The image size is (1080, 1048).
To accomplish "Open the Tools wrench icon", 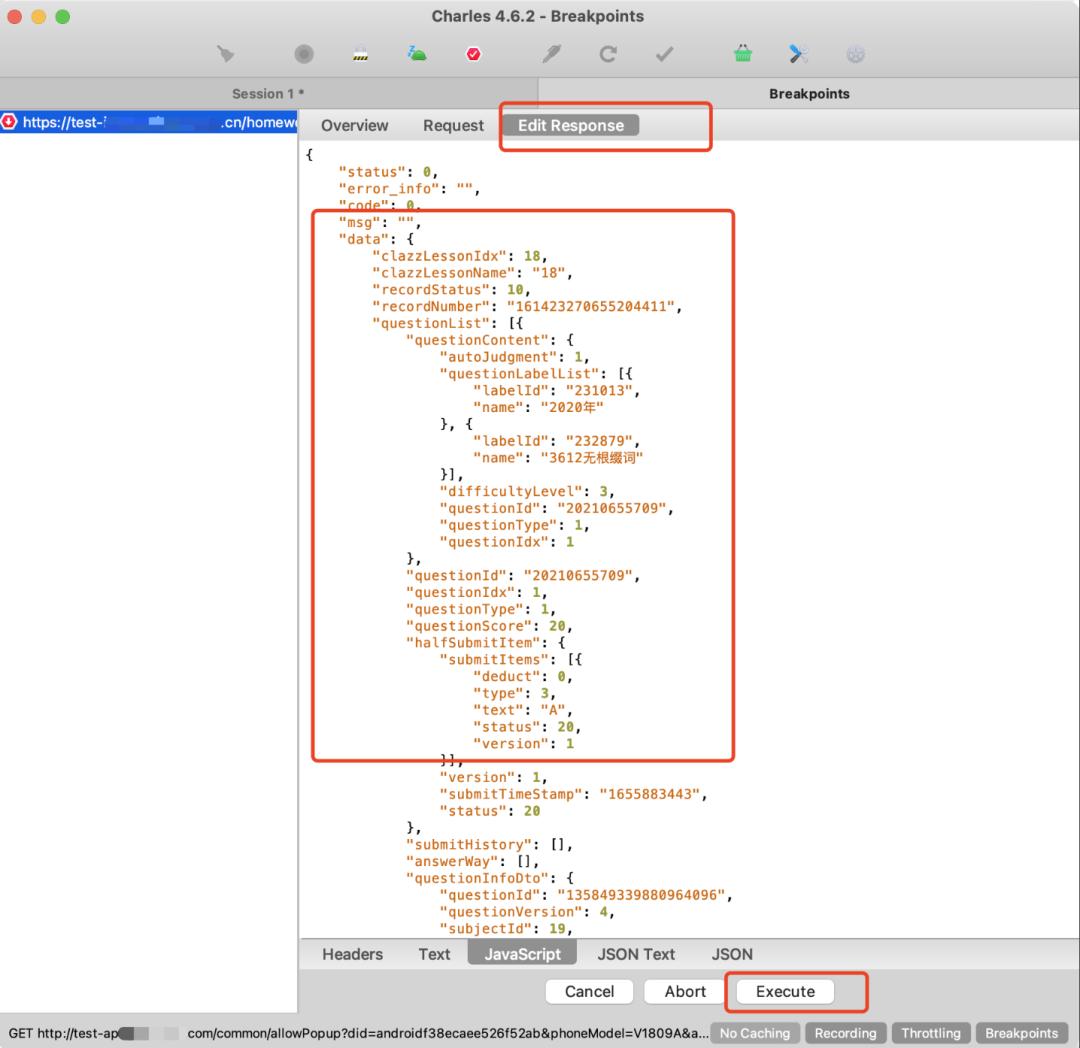I will point(798,54).
